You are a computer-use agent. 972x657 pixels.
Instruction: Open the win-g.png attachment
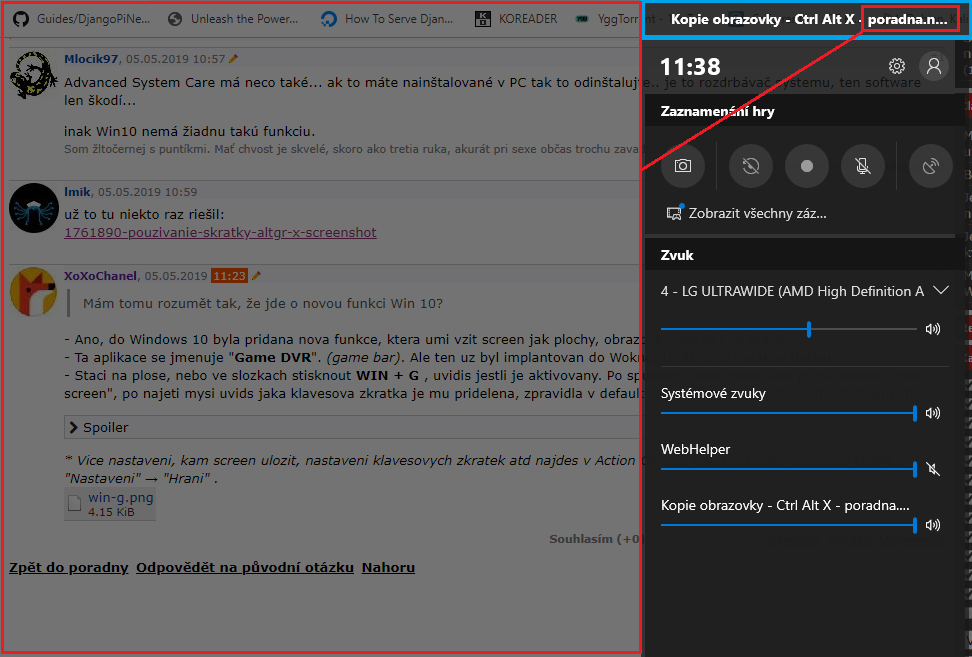pos(121,498)
